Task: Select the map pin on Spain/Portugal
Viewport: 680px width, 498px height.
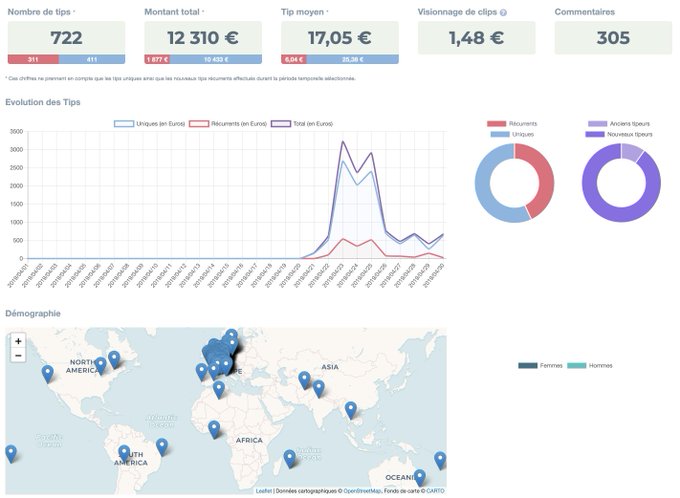Action: (201, 372)
